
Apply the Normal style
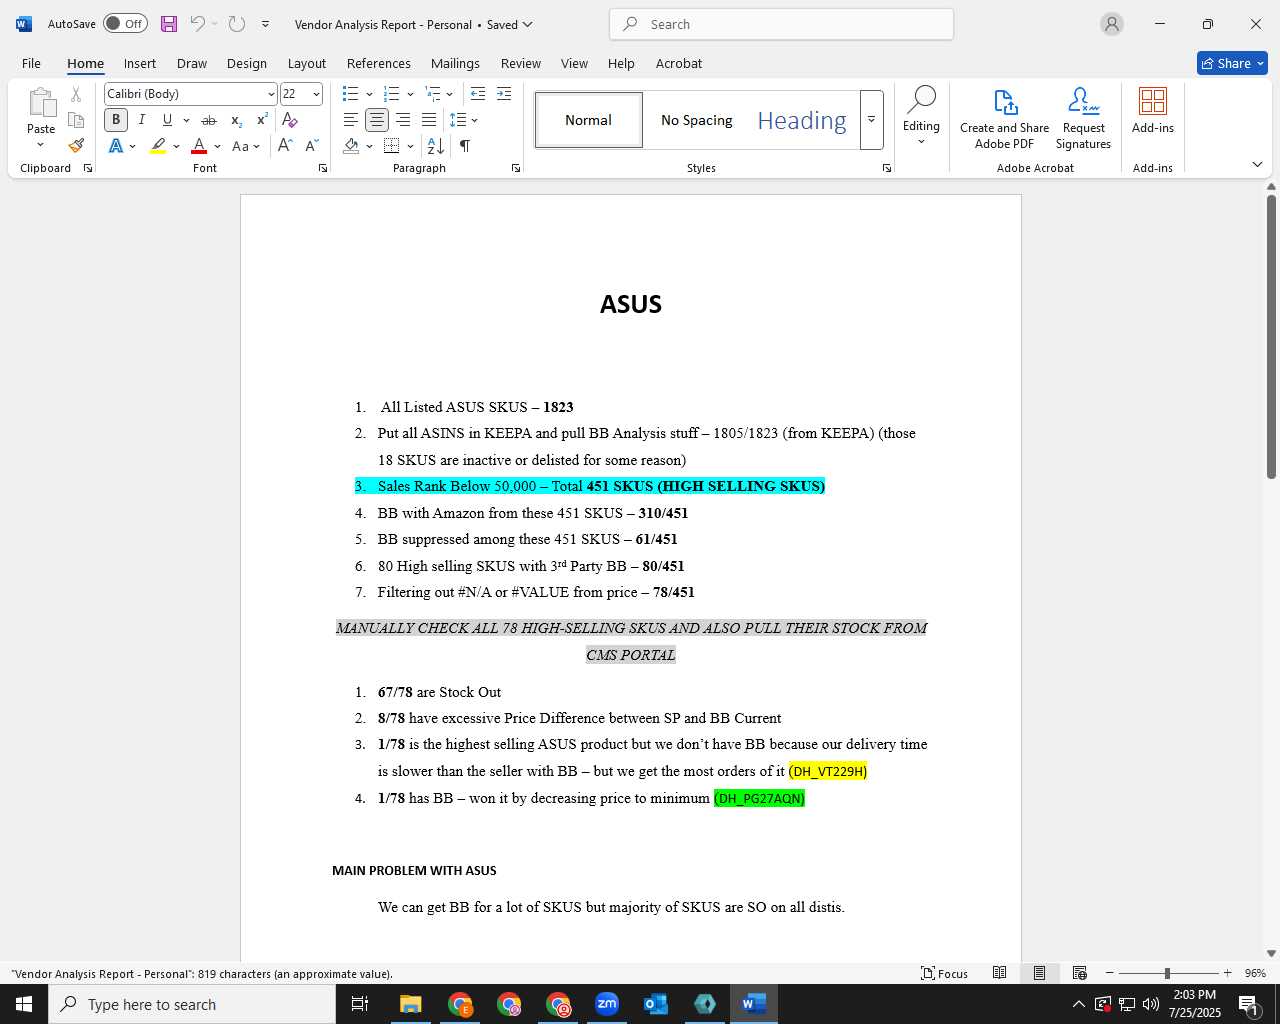click(589, 120)
